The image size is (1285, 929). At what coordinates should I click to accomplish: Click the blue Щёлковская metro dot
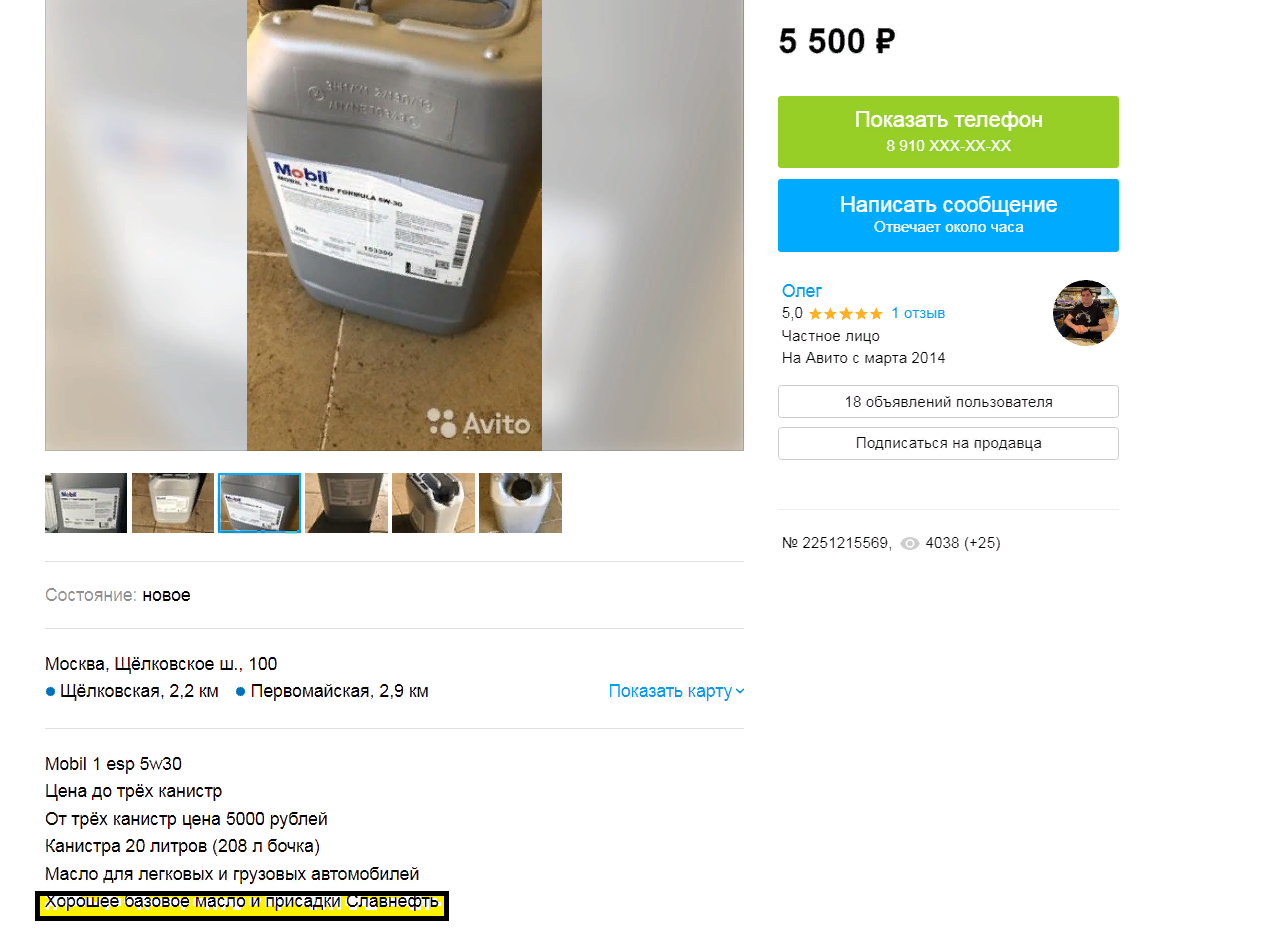click(x=50, y=691)
